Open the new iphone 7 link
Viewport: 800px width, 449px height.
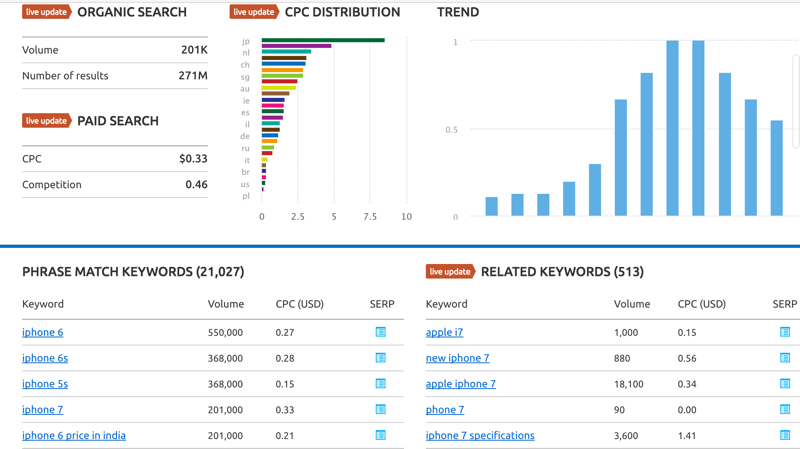point(458,358)
